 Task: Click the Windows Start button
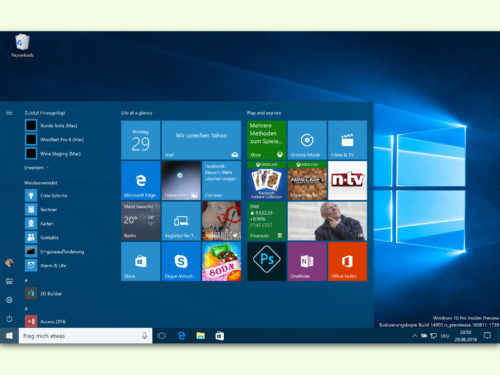[9, 336]
